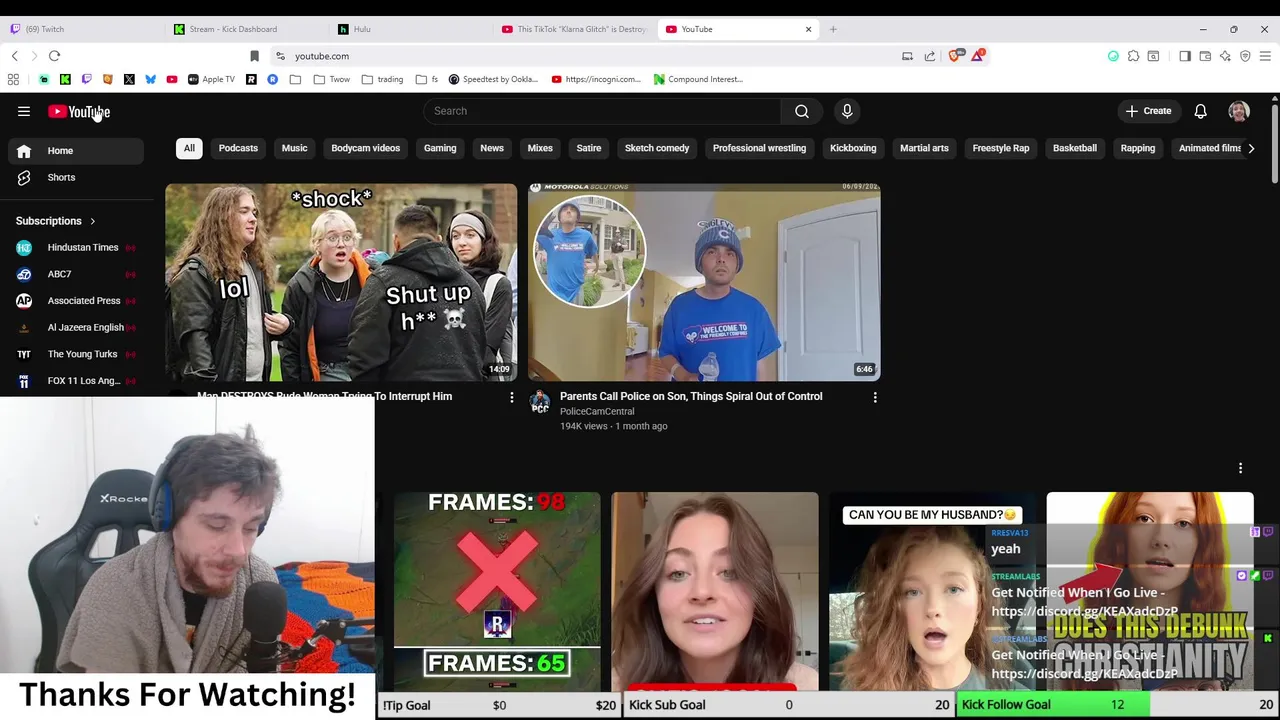Image resolution: width=1280 pixels, height=720 pixels.
Task: Open the Bluesky butterfly bookmark
Action: (150, 79)
